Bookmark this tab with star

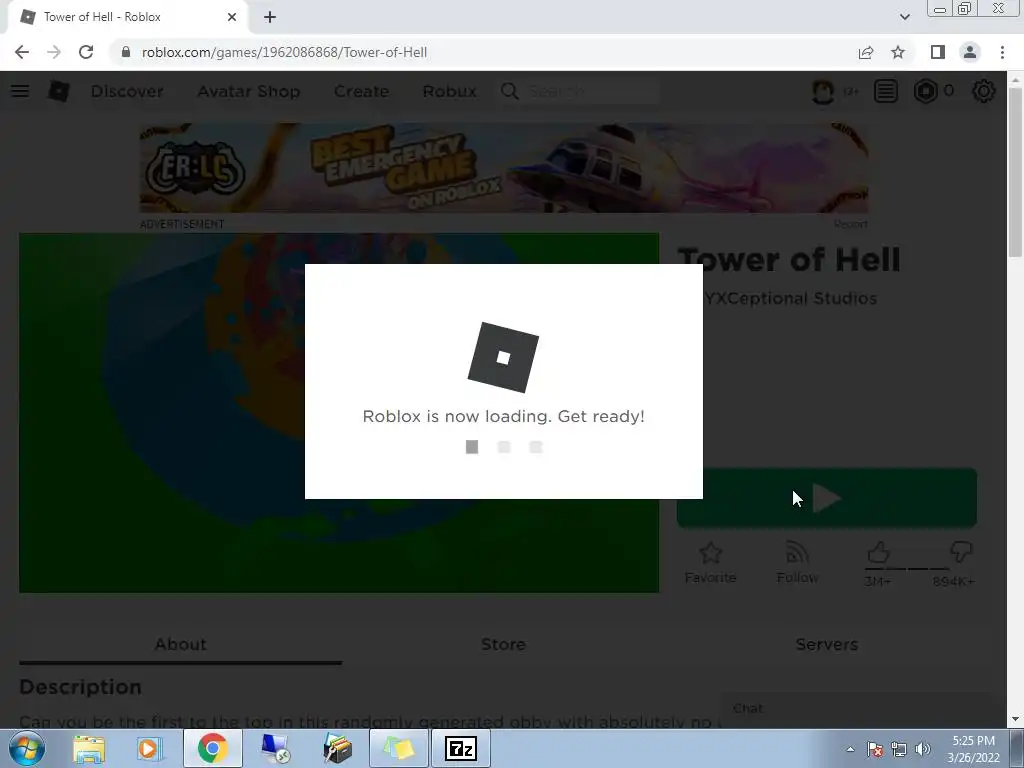pyautogui.click(x=898, y=52)
